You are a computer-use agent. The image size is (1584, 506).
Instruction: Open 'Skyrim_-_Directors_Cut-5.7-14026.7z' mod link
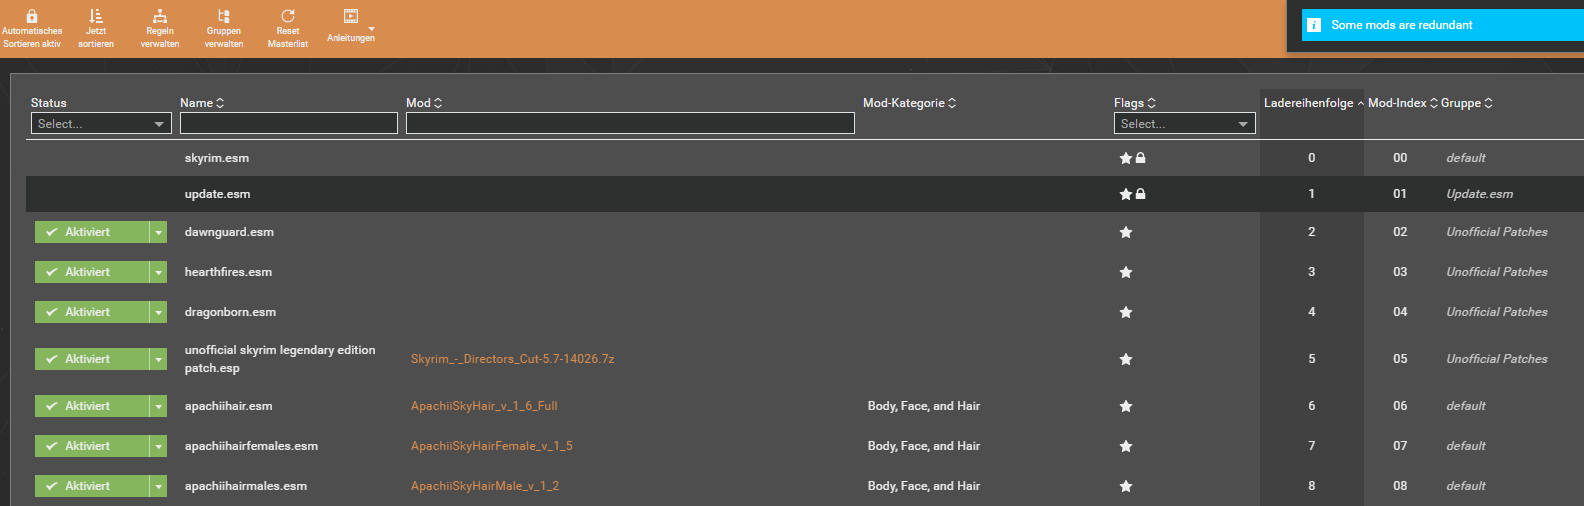(512, 359)
